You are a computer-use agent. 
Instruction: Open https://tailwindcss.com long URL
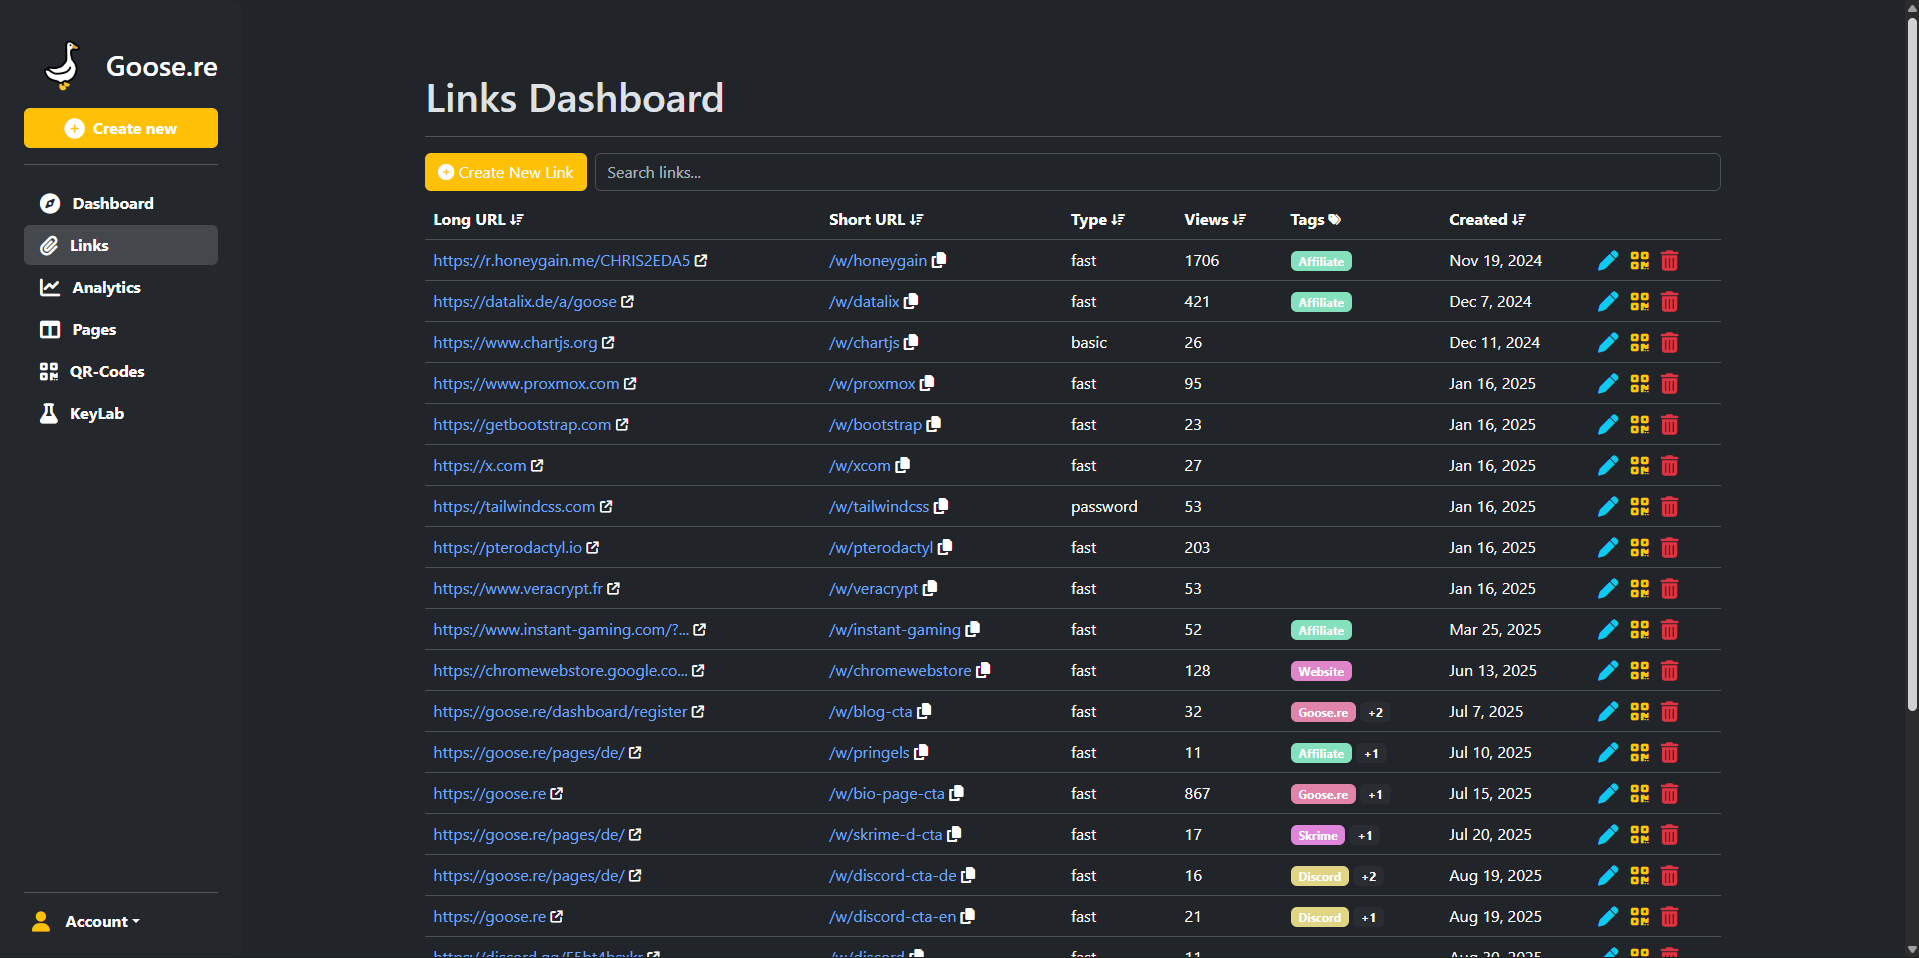pyautogui.click(x=514, y=506)
